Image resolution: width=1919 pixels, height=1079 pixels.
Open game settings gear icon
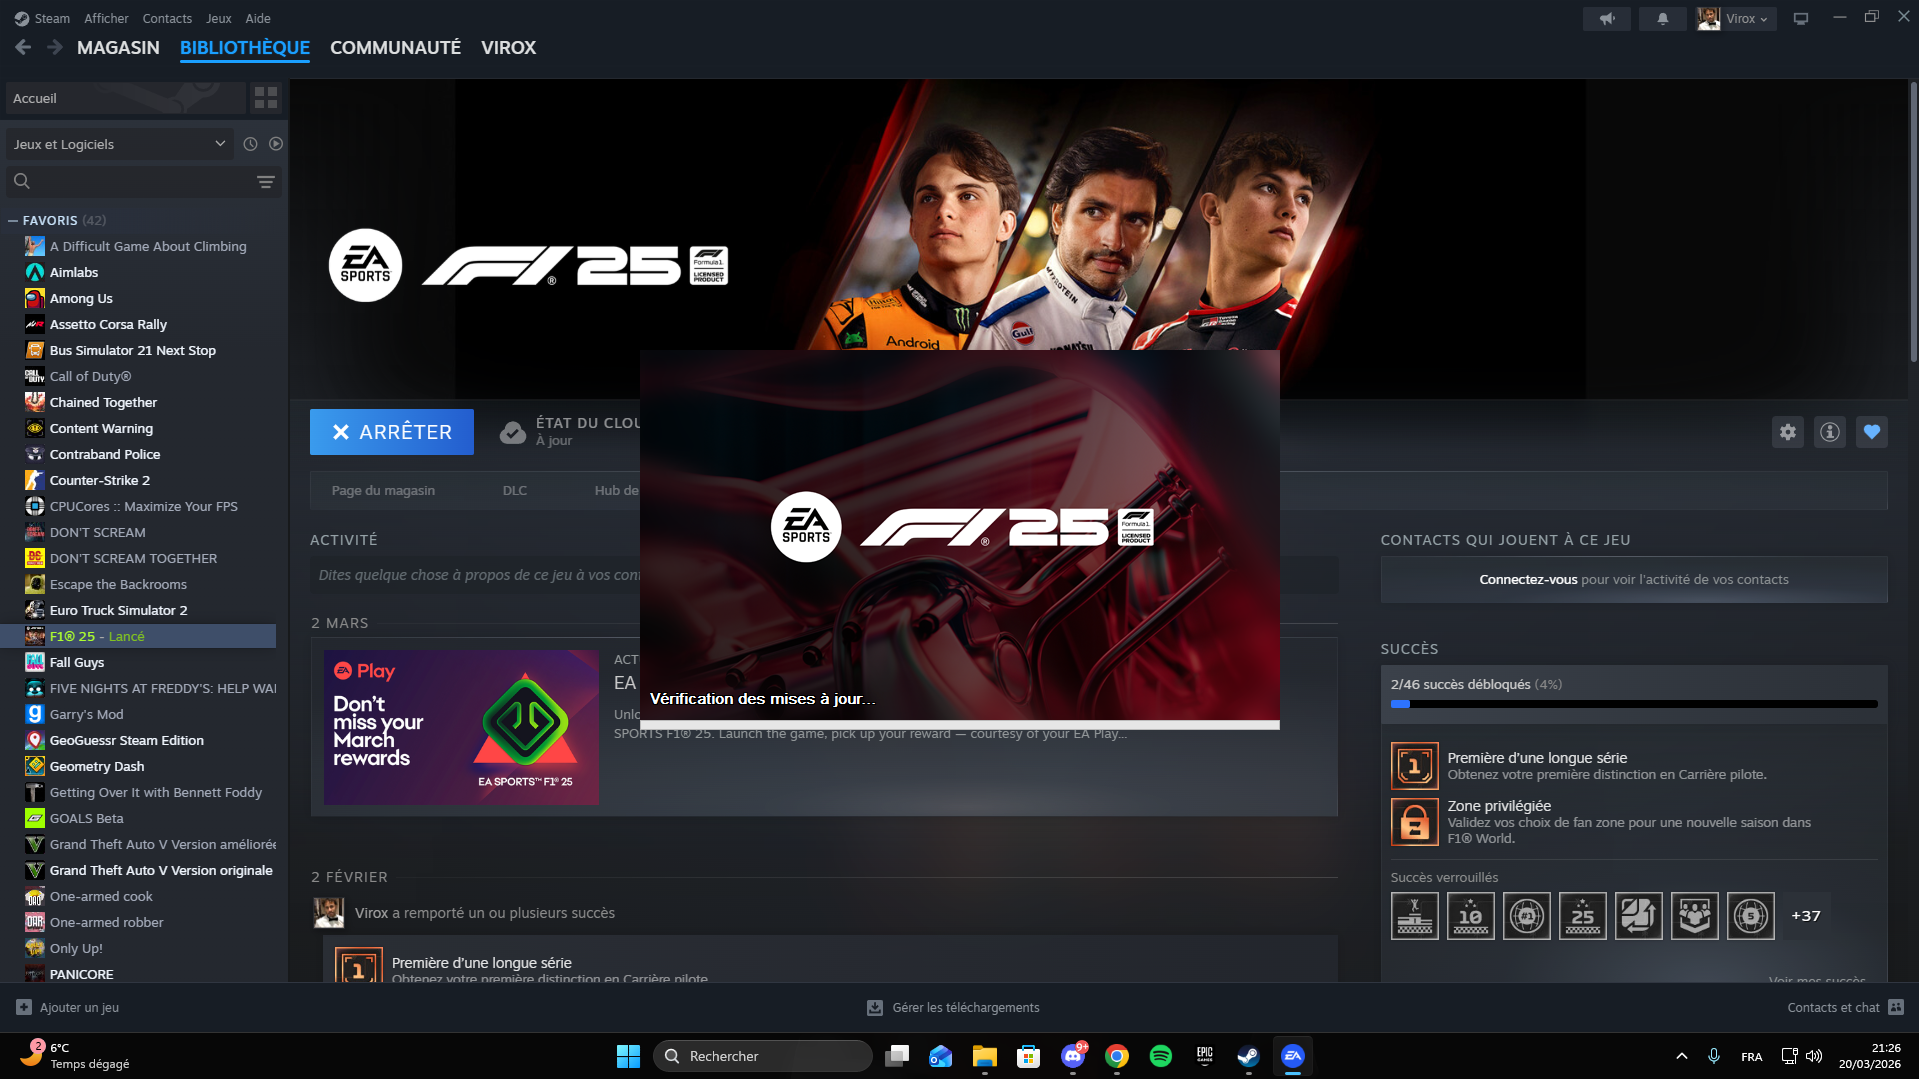coord(1787,432)
